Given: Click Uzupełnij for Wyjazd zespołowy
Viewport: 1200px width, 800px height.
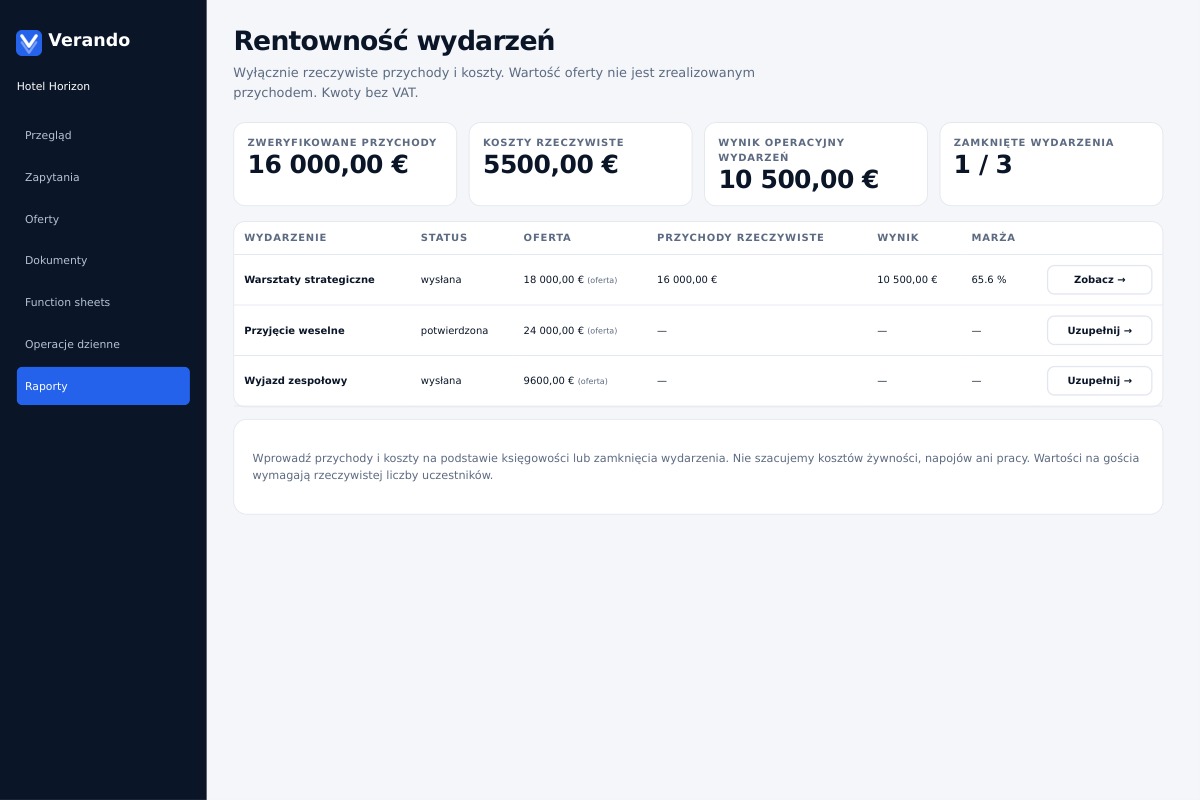Looking at the screenshot, I should tap(1099, 381).
